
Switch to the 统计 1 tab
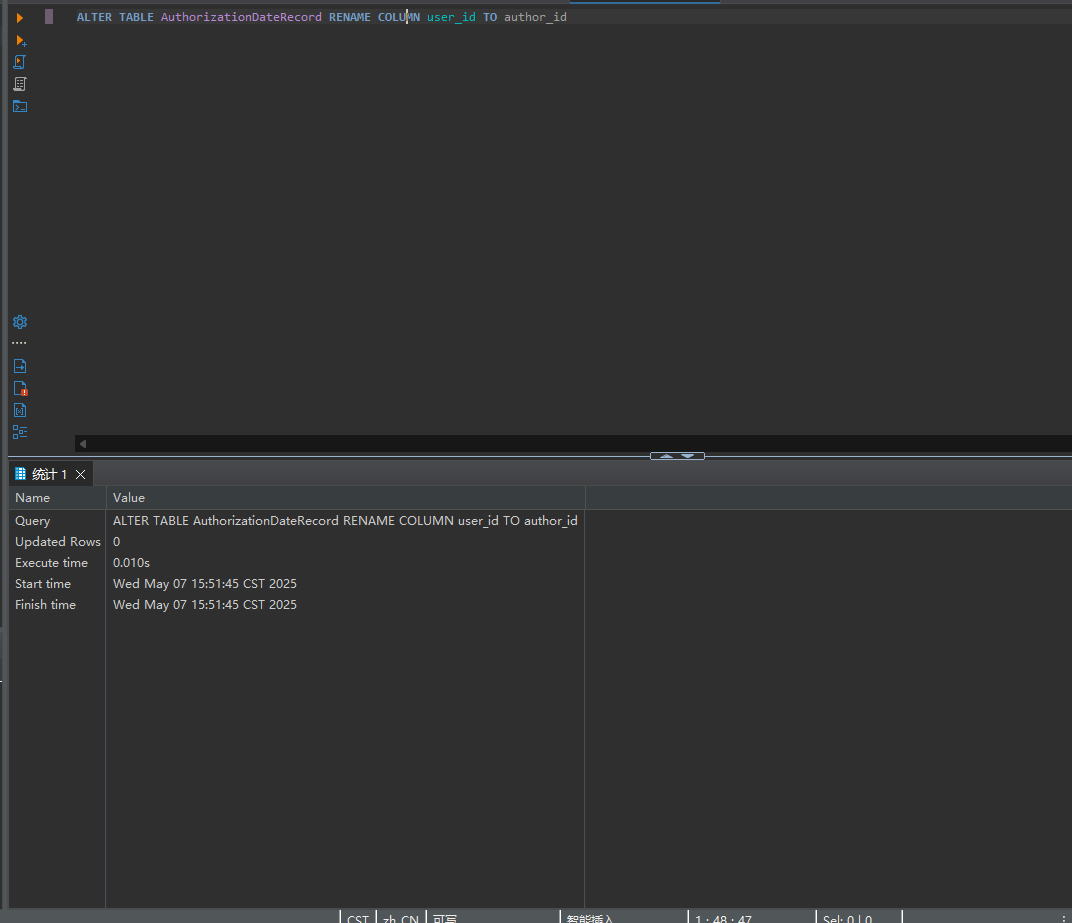[49, 474]
